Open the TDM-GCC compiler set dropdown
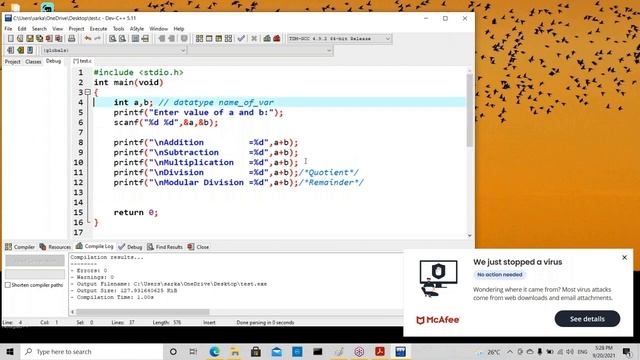Image resolution: width=640 pixels, height=360 pixels. point(340,38)
